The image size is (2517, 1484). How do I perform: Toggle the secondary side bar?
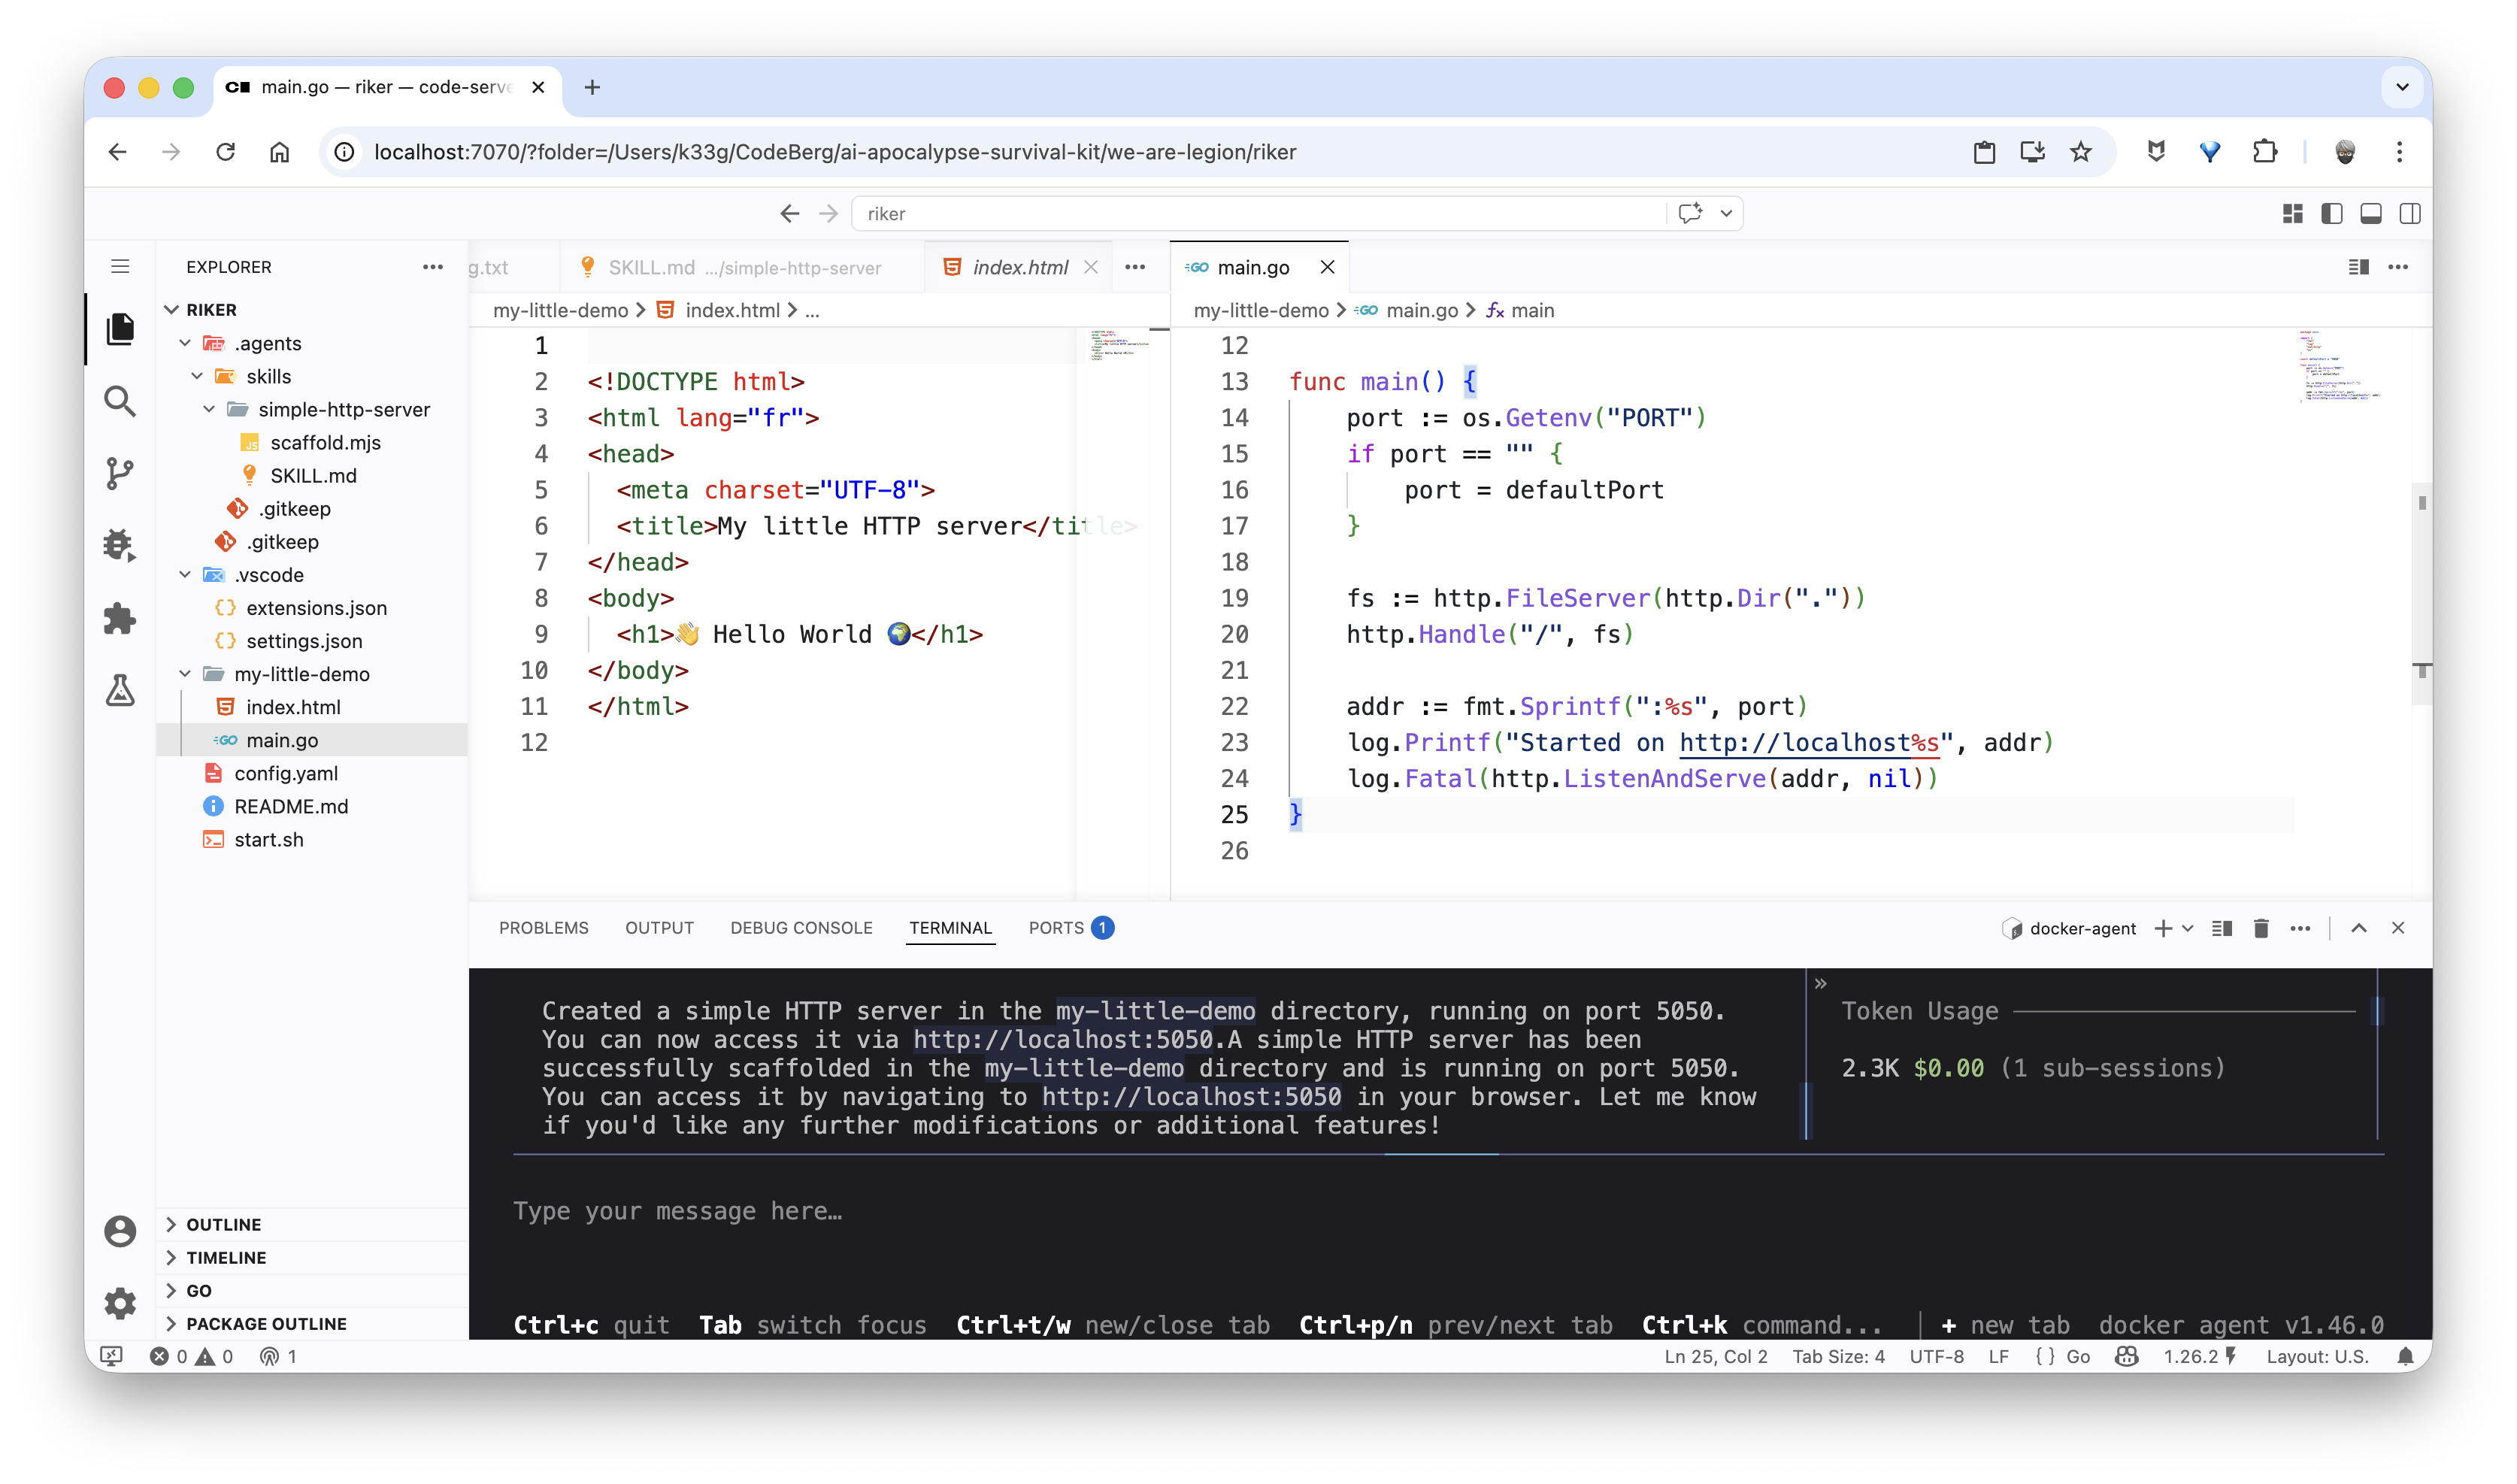tap(2409, 213)
